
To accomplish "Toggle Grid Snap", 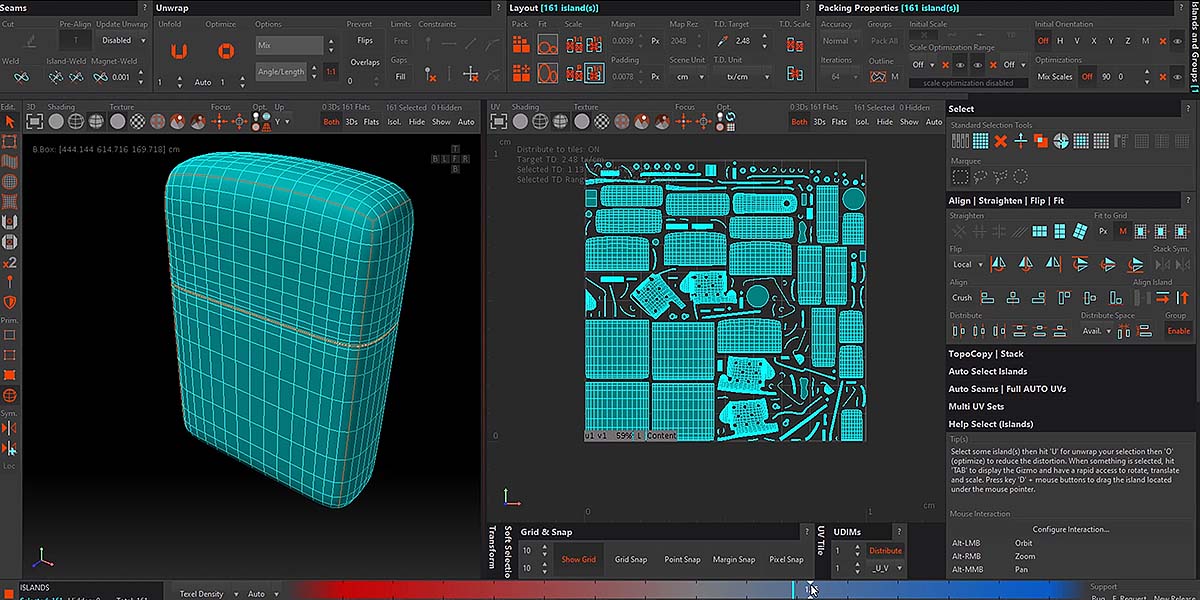I will [631, 560].
